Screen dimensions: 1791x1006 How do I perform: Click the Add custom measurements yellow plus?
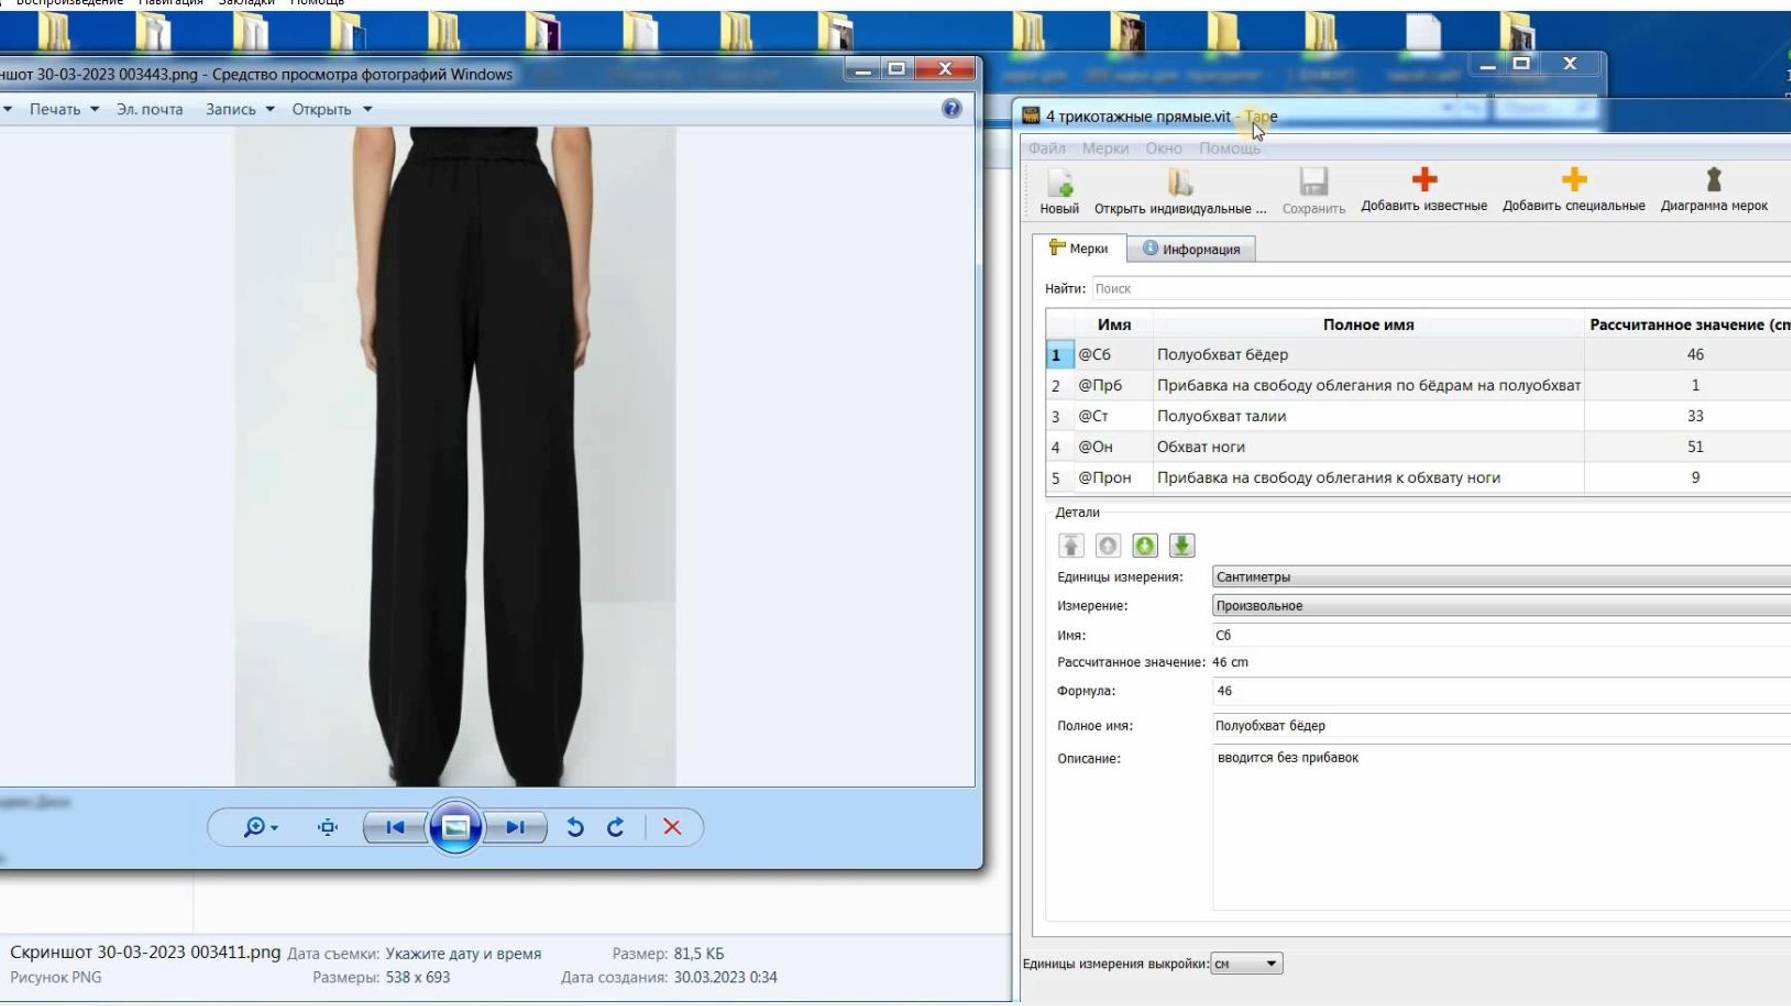1573,180
